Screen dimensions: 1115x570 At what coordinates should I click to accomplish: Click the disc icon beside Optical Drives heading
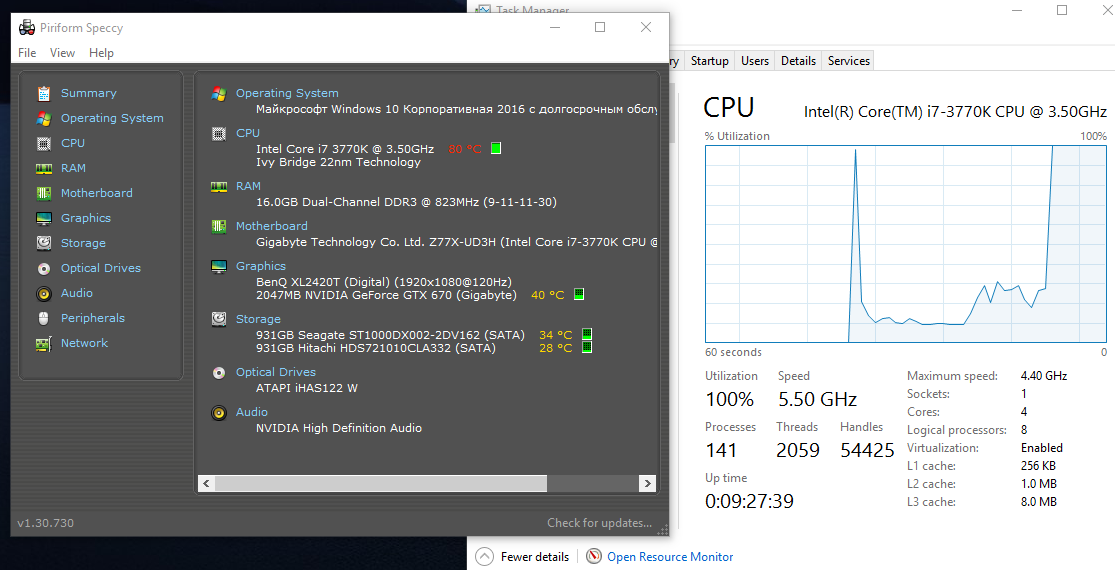tap(219, 372)
